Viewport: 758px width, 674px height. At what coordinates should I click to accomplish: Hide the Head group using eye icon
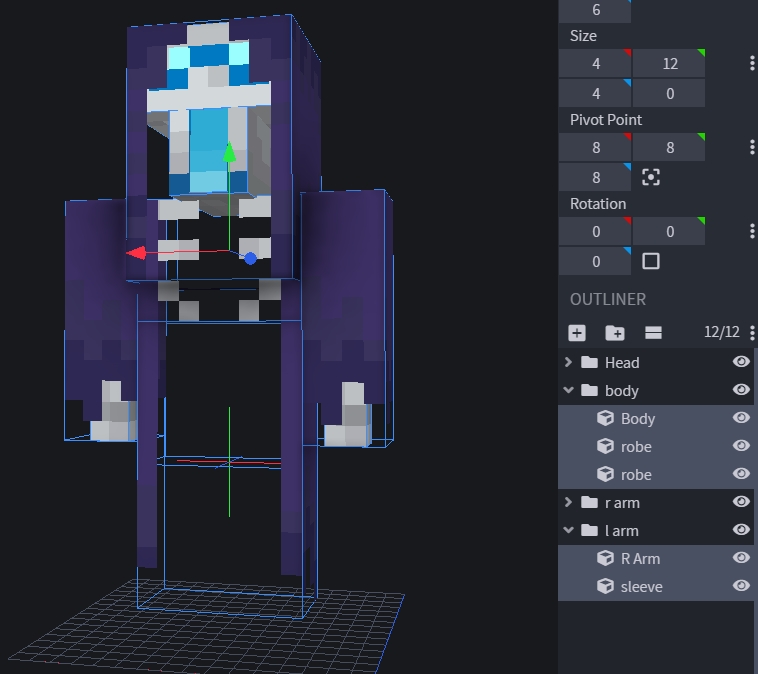click(x=741, y=362)
